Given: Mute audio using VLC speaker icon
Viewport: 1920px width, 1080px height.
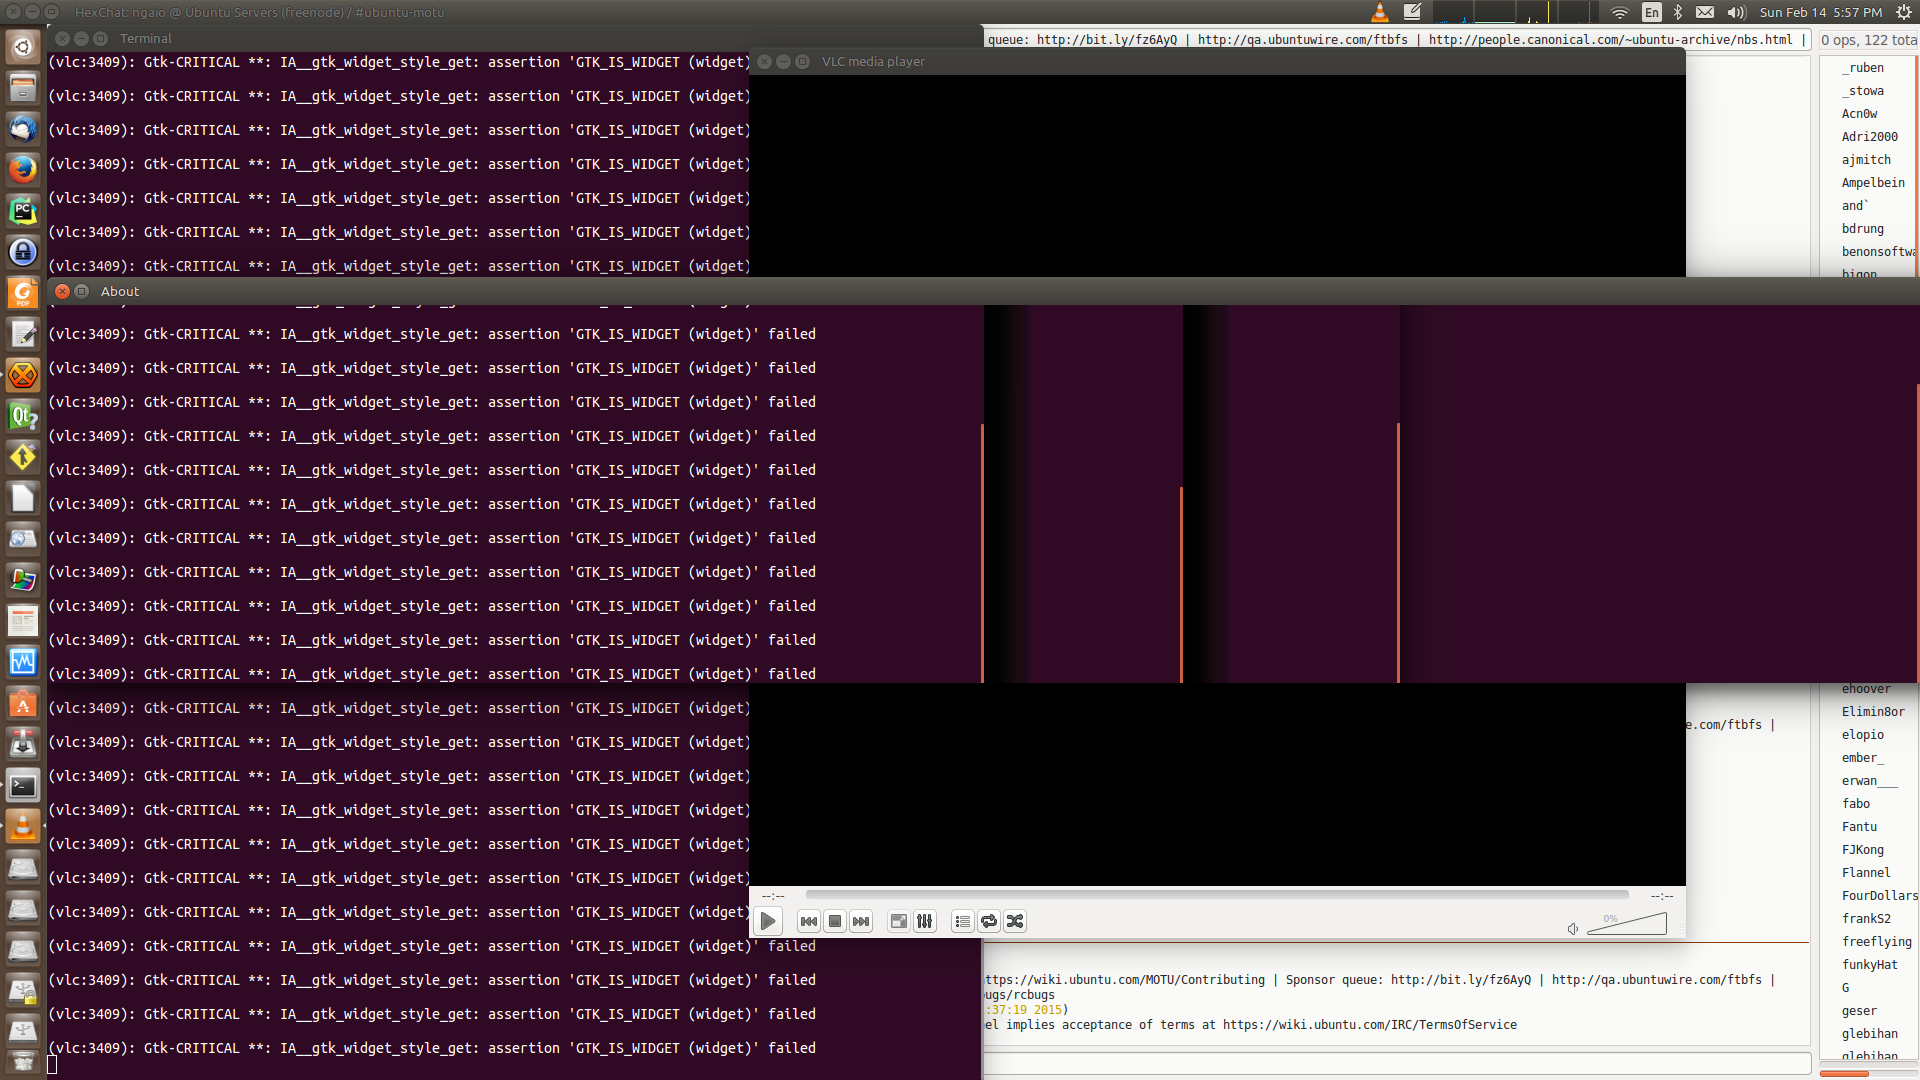Looking at the screenshot, I should 1572,929.
